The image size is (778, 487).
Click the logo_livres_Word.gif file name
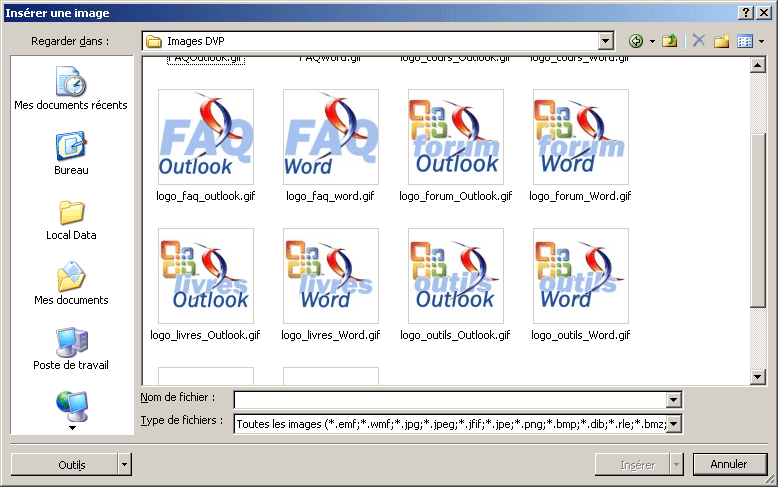point(330,335)
